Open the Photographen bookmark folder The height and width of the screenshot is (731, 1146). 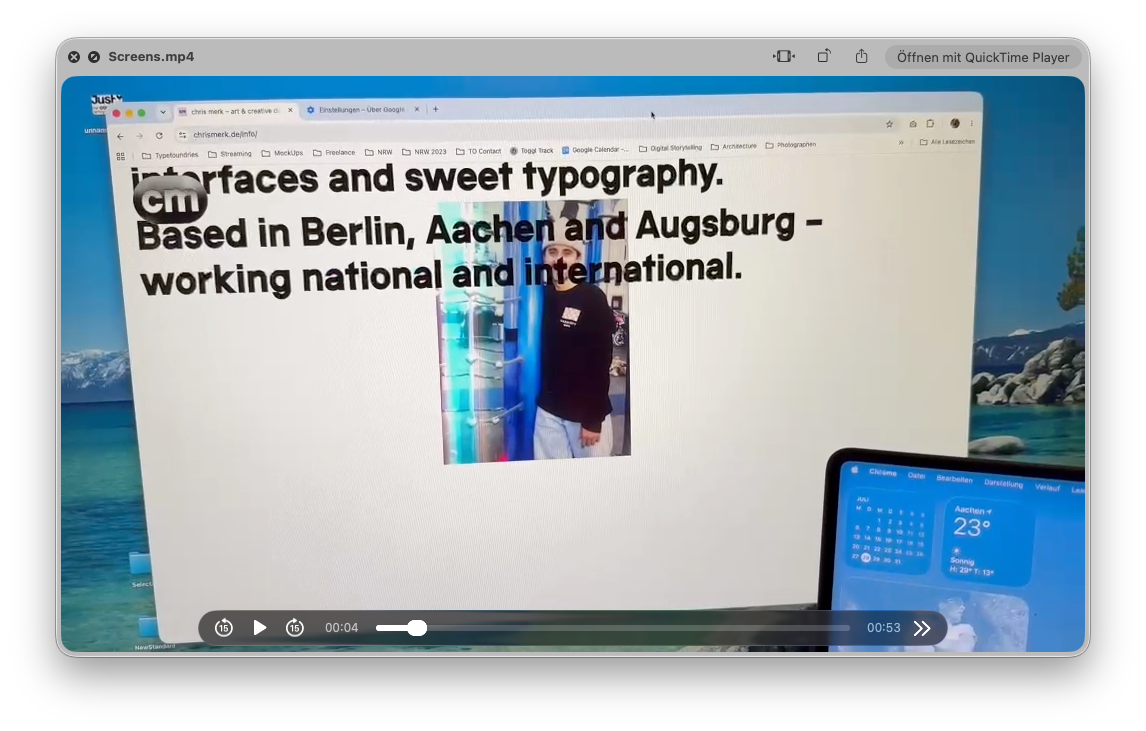coord(791,145)
